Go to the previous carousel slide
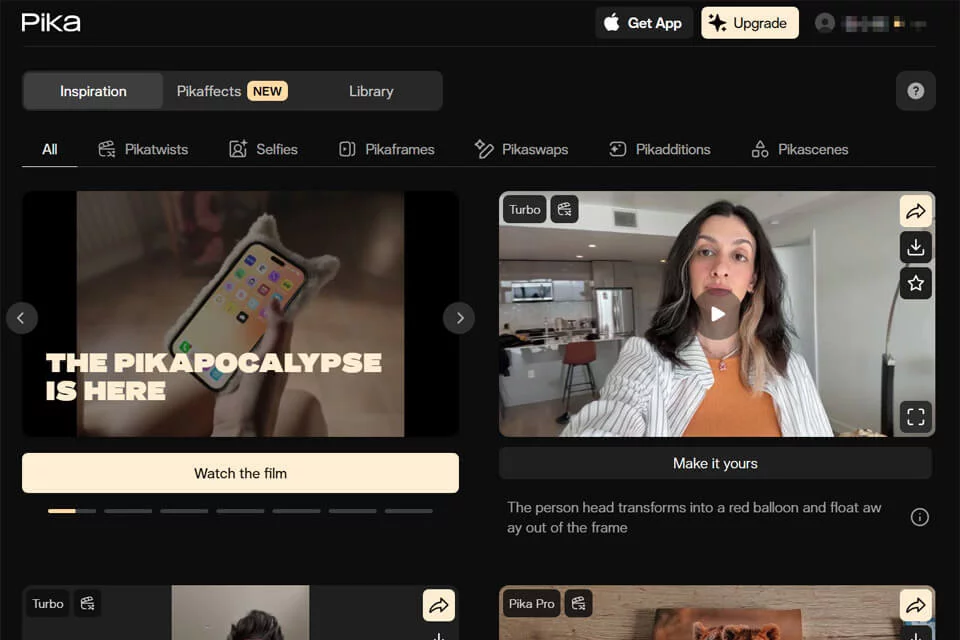The width and height of the screenshot is (960, 640). point(21,318)
